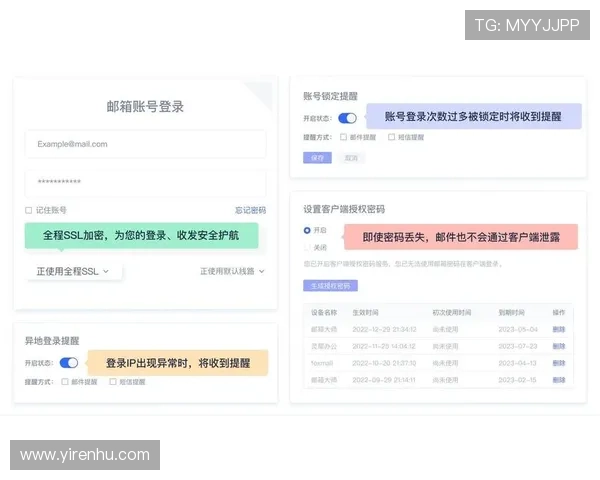Click the 取消 cancel button
600x480 pixels.
click(351, 158)
